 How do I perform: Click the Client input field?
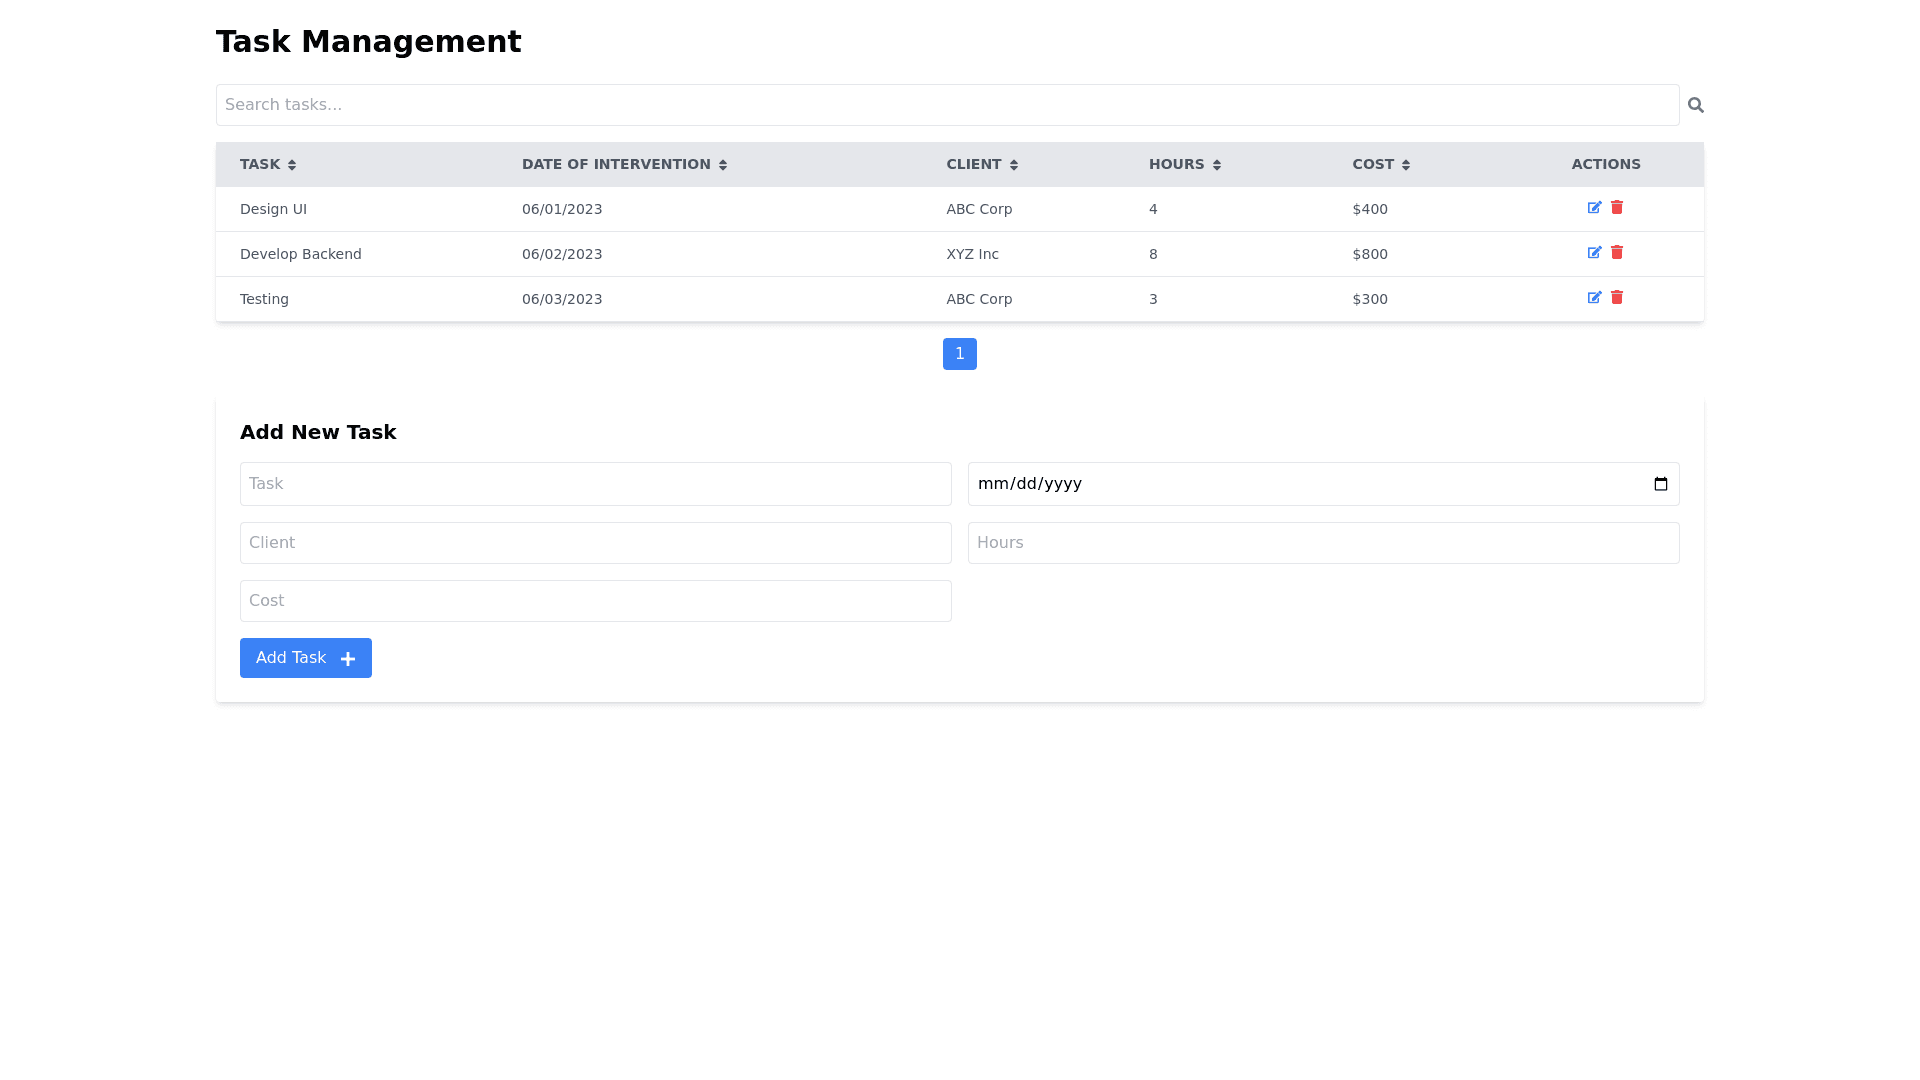[x=595, y=543]
